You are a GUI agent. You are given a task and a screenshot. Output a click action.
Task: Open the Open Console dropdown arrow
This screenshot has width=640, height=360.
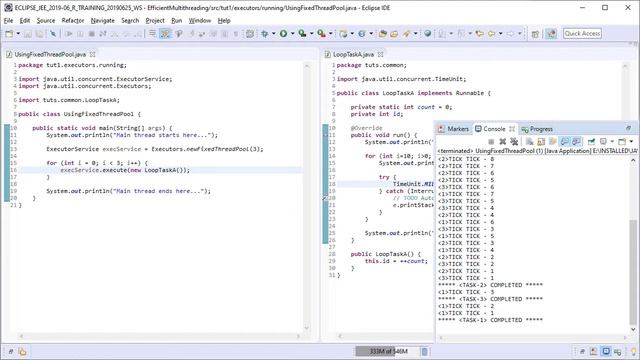click(x=631, y=142)
